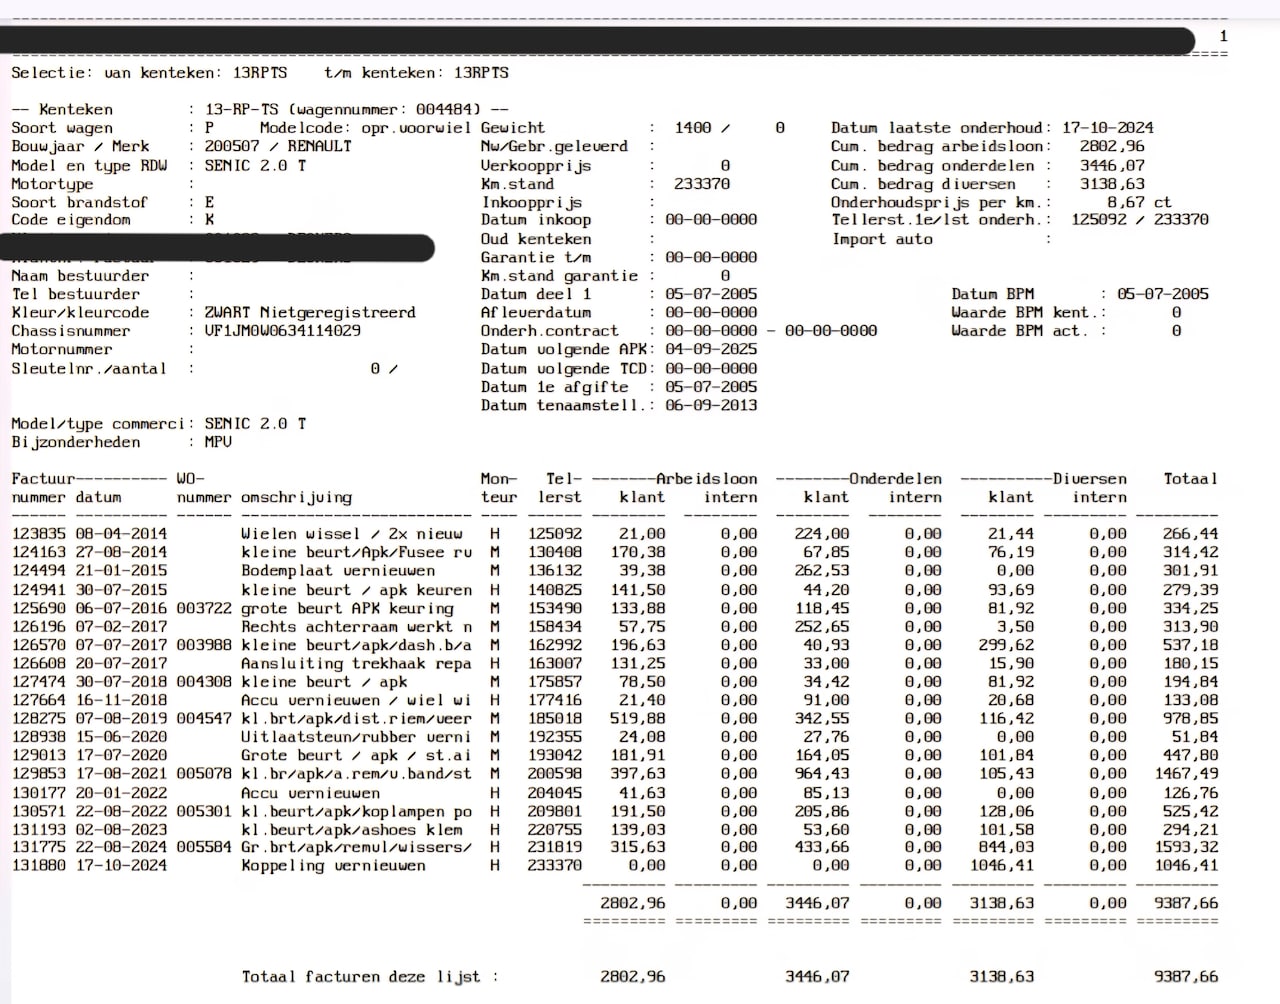Click the page number 1 at top right
The image size is (1280, 1004).
pyautogui.click(x=1222, y=36)
